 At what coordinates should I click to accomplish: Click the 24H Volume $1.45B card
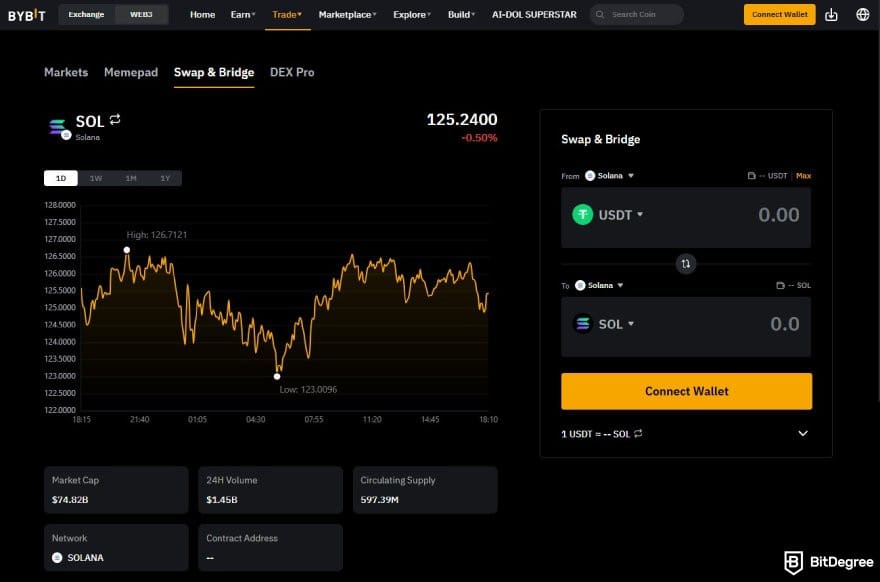(271, 490)
